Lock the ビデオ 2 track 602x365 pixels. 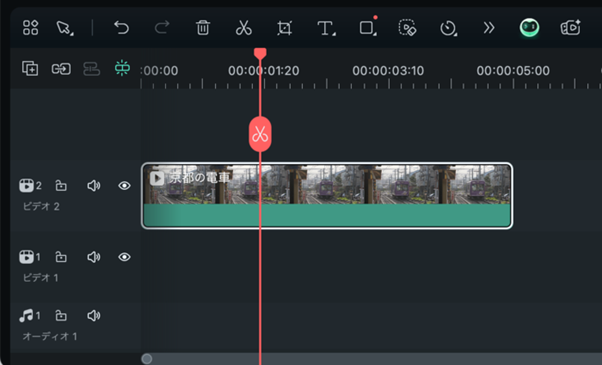tap(61, 185)
